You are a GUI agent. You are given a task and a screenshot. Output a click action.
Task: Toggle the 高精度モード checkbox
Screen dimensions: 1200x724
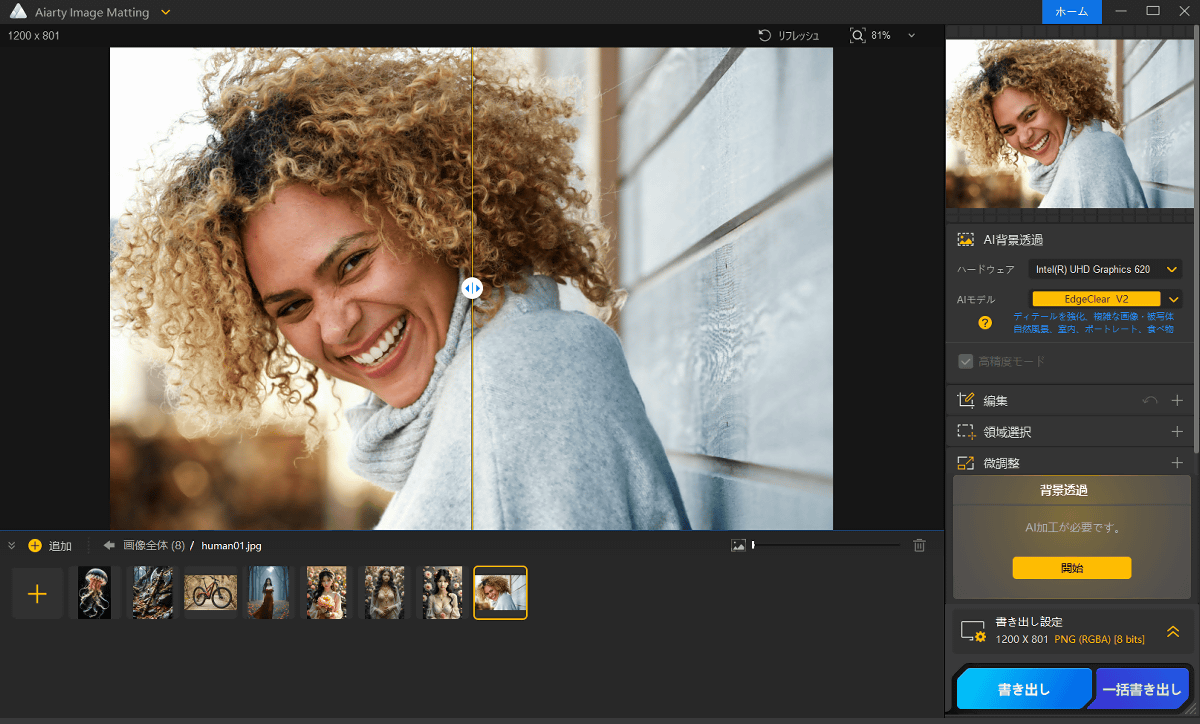click(x=966, y=361)
